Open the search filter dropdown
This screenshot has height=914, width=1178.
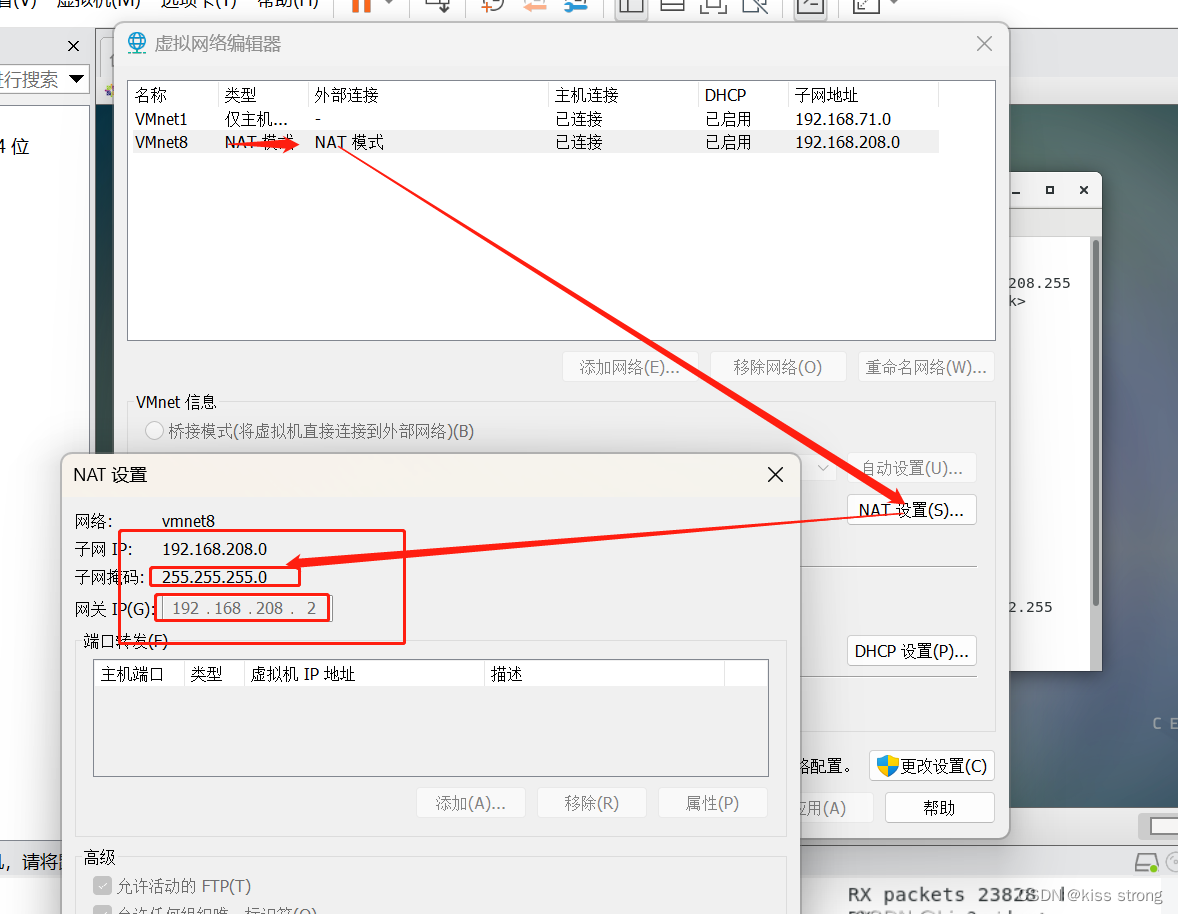[74, 79]
